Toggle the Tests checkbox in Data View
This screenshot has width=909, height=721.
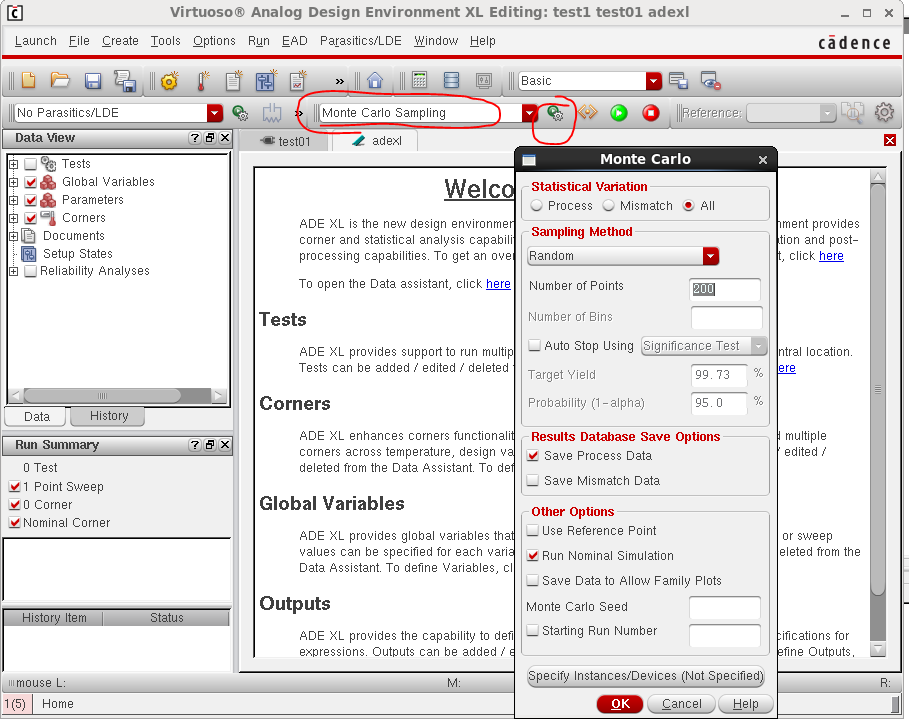[31, 164]
